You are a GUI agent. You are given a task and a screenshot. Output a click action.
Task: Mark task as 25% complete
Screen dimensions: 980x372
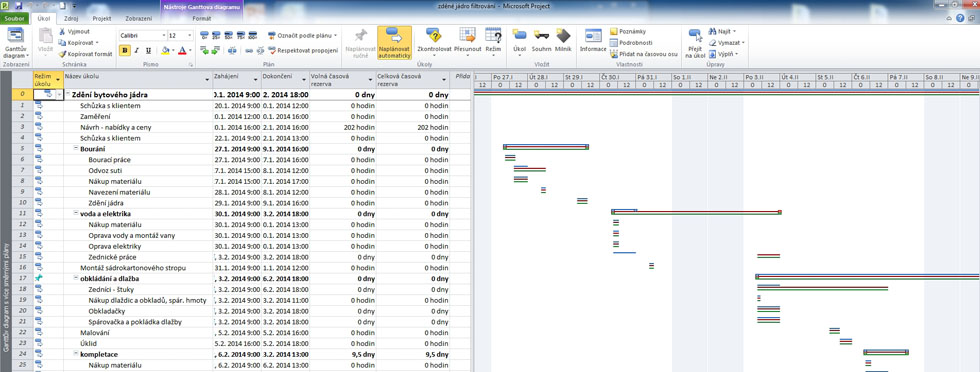click(216, 36)
